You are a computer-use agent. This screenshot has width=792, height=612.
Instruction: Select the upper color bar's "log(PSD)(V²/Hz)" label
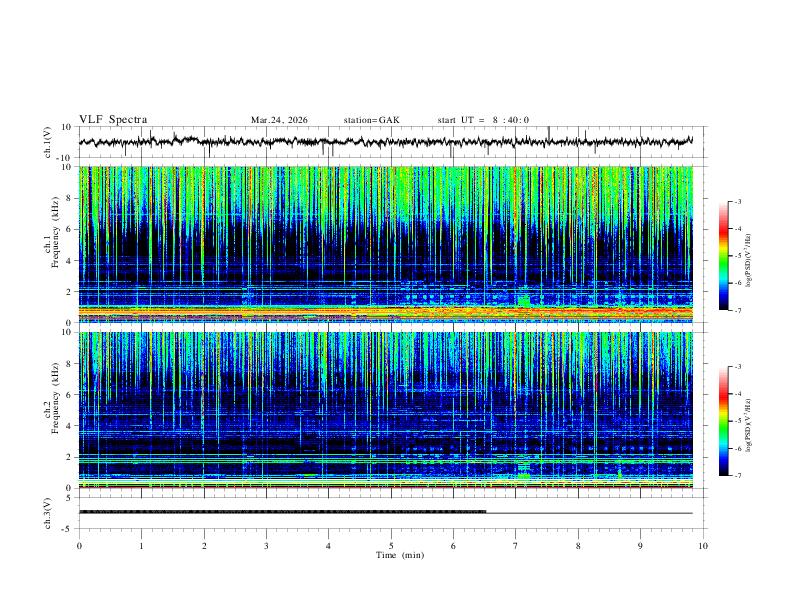tap(748, 261)
